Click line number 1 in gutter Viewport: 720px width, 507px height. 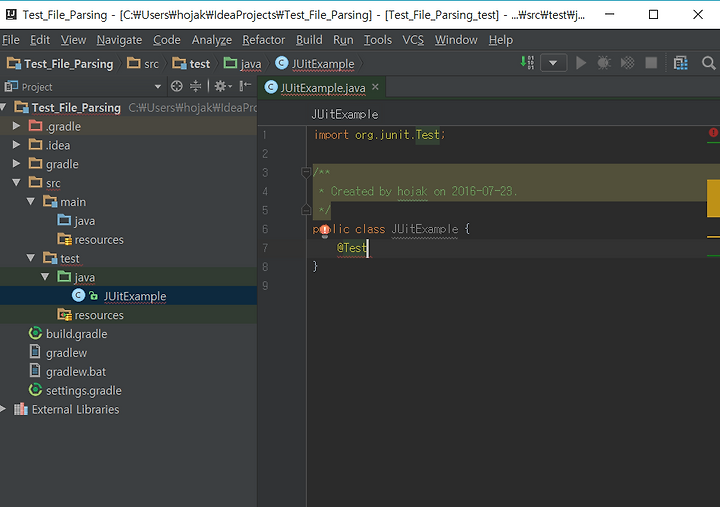pyautogui.click(x=264, y=135)
